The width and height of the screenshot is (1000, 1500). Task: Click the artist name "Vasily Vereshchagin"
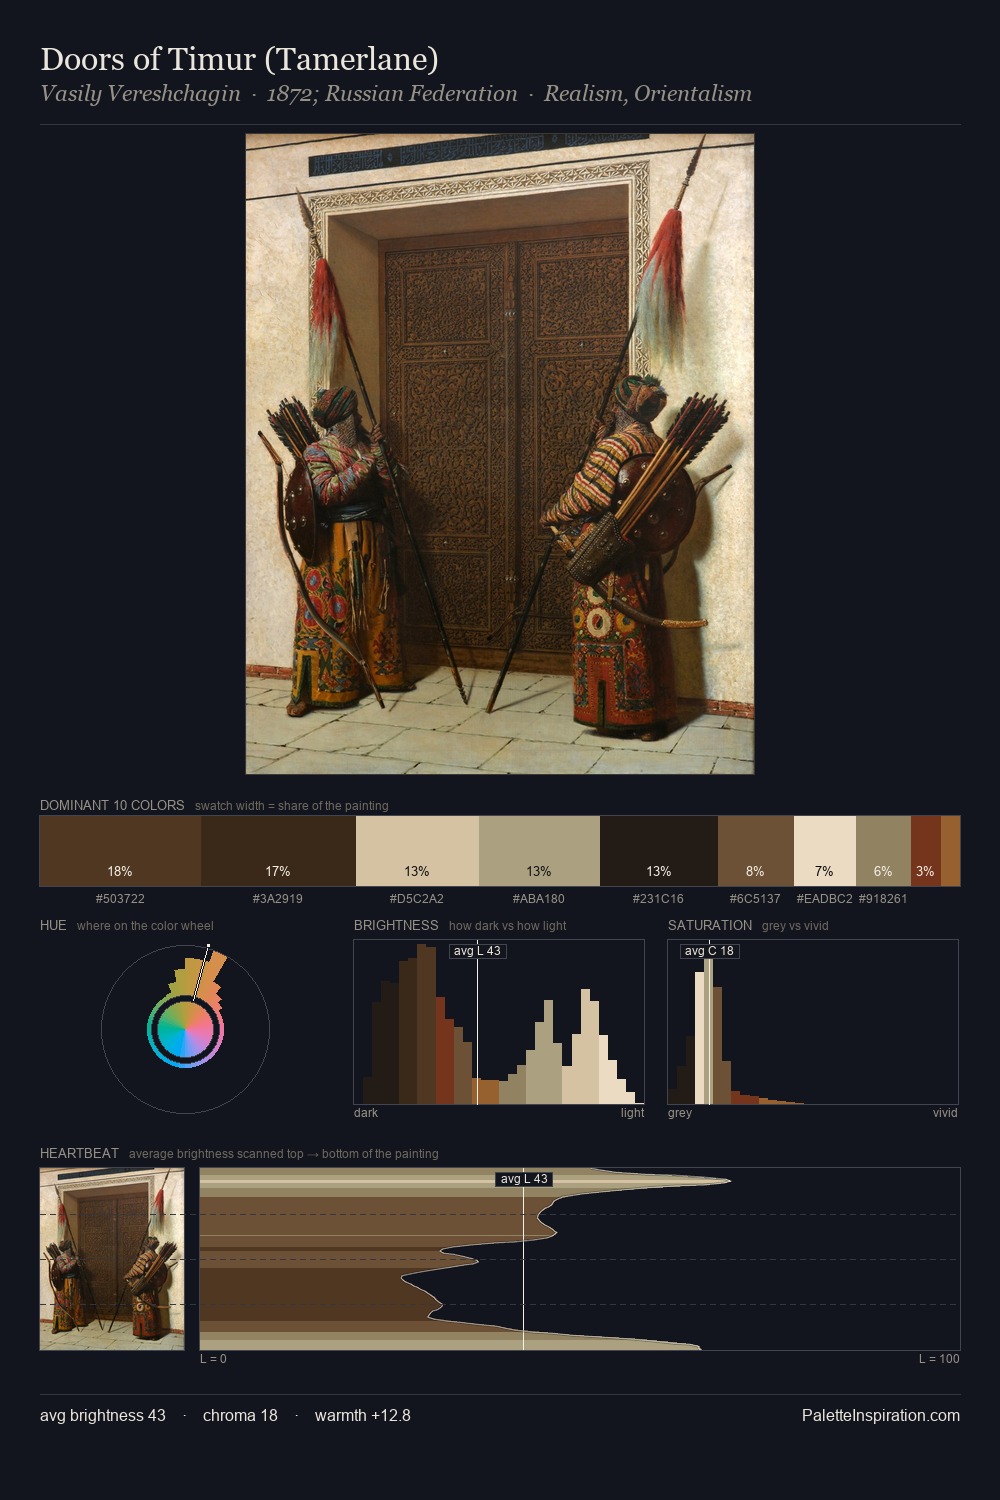point(140,94)
